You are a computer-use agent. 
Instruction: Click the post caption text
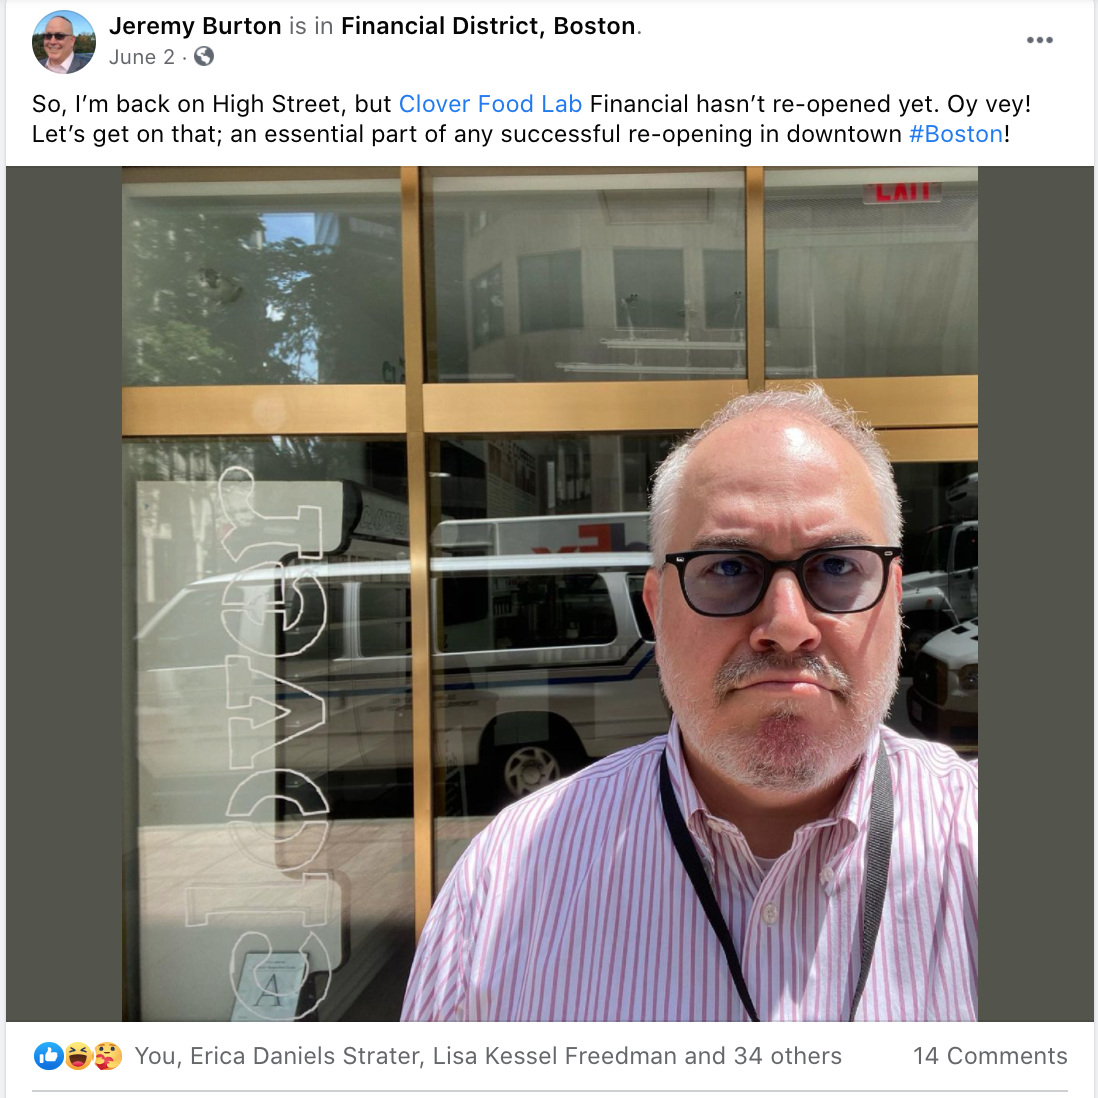click(531, 119)
